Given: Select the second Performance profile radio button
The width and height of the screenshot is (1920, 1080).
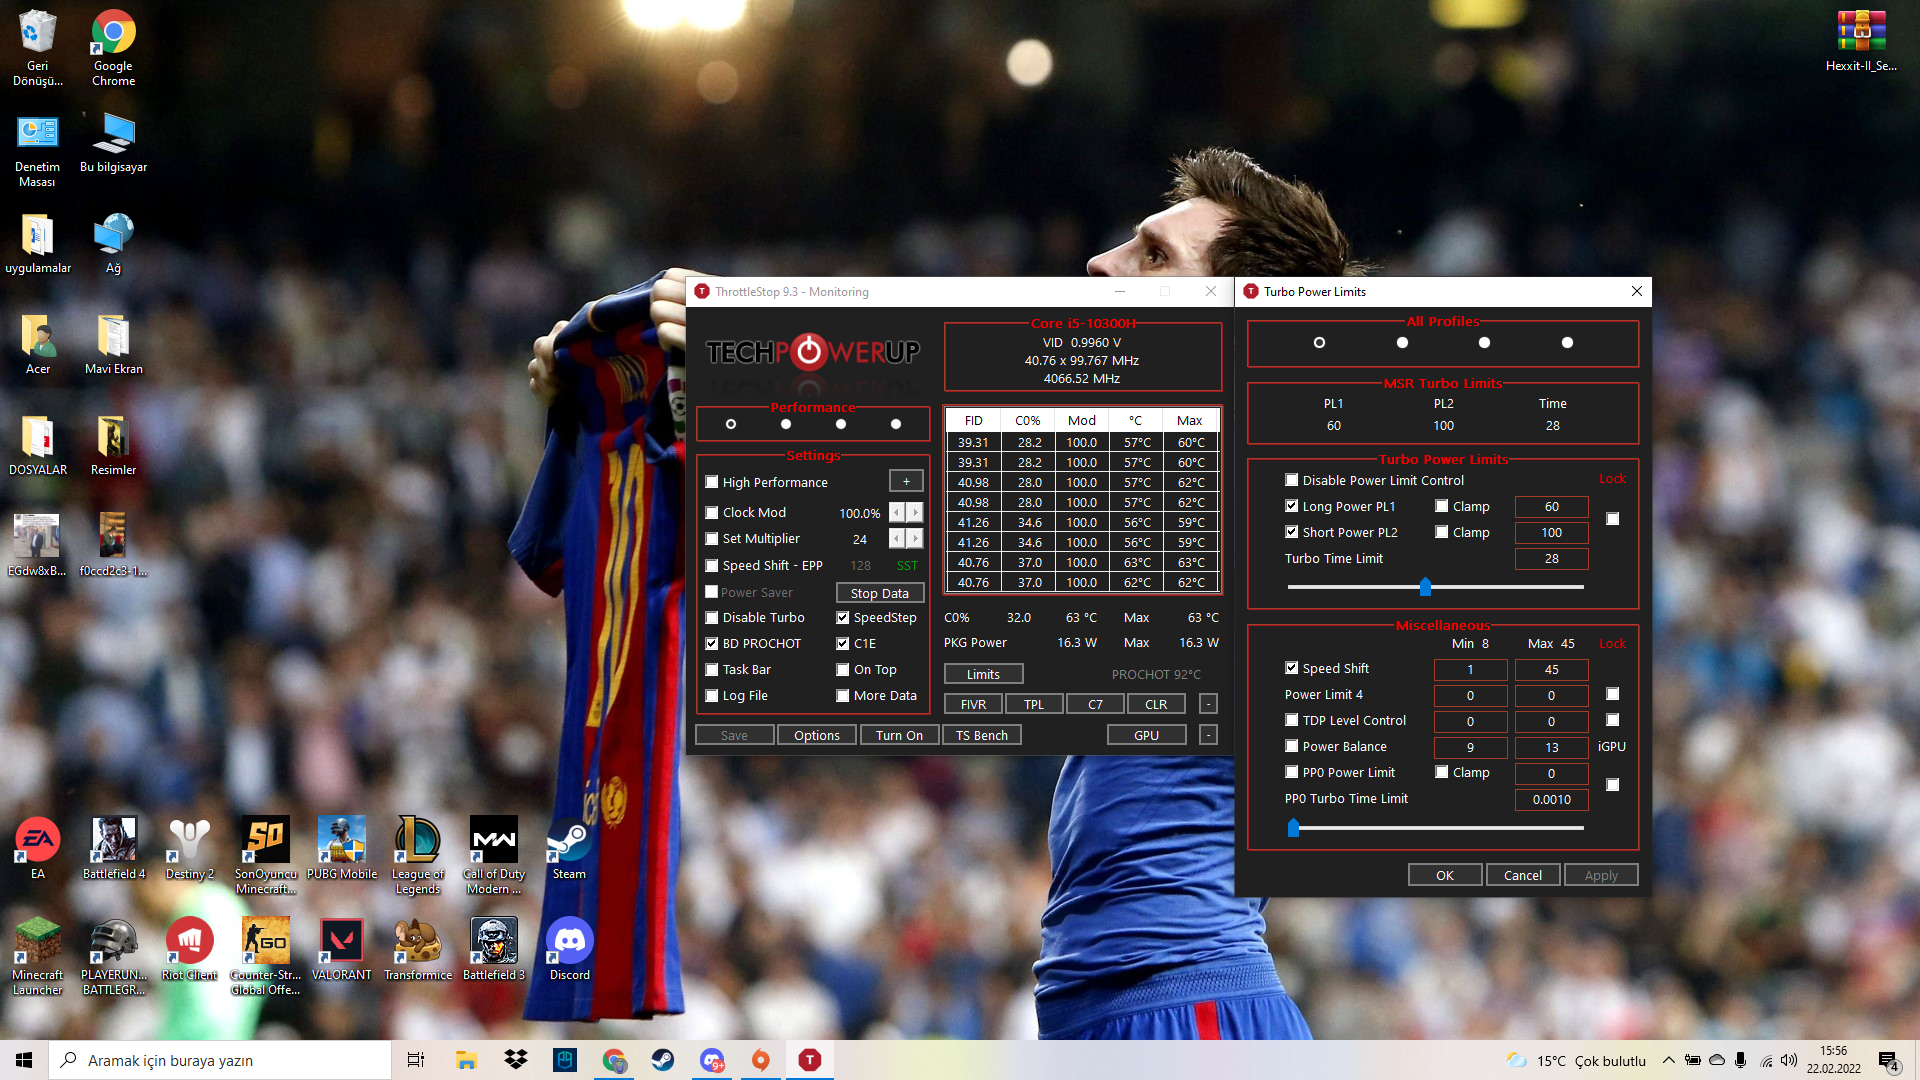Looking at the screenshot, I should pyautogui.click(x=786, y=424).
